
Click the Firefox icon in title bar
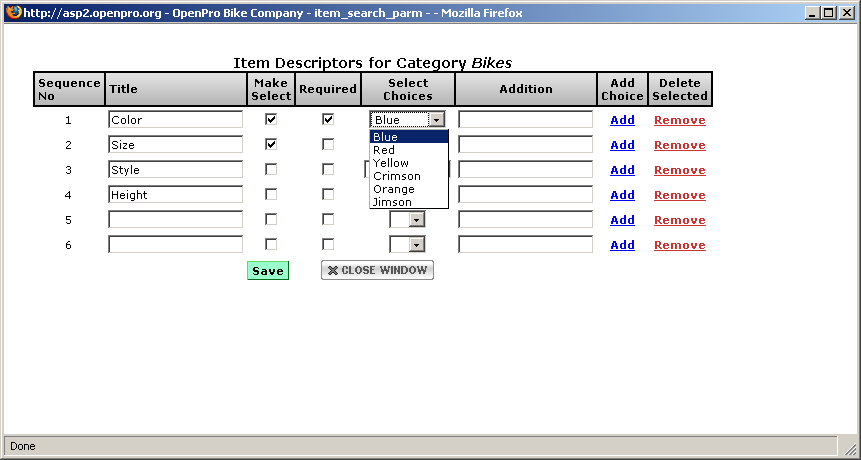tap(11, 13)
